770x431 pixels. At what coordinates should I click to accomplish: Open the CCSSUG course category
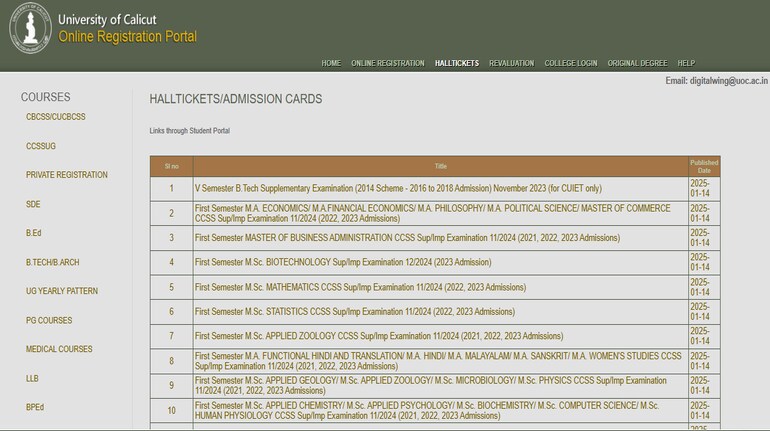click(41, 146)
